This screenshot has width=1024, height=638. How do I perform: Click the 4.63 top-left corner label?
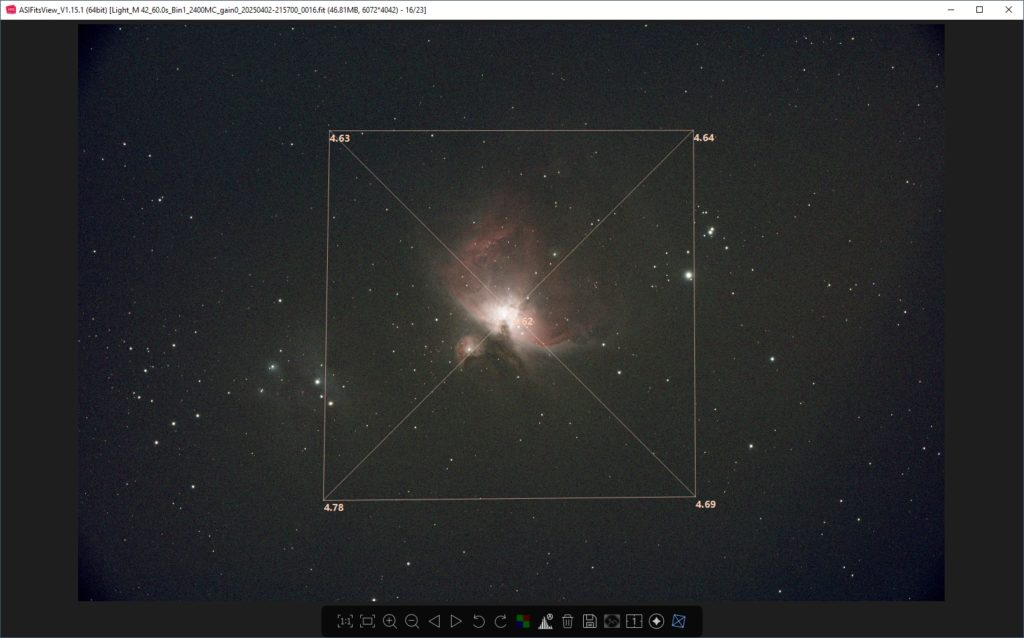pos(340,139)
